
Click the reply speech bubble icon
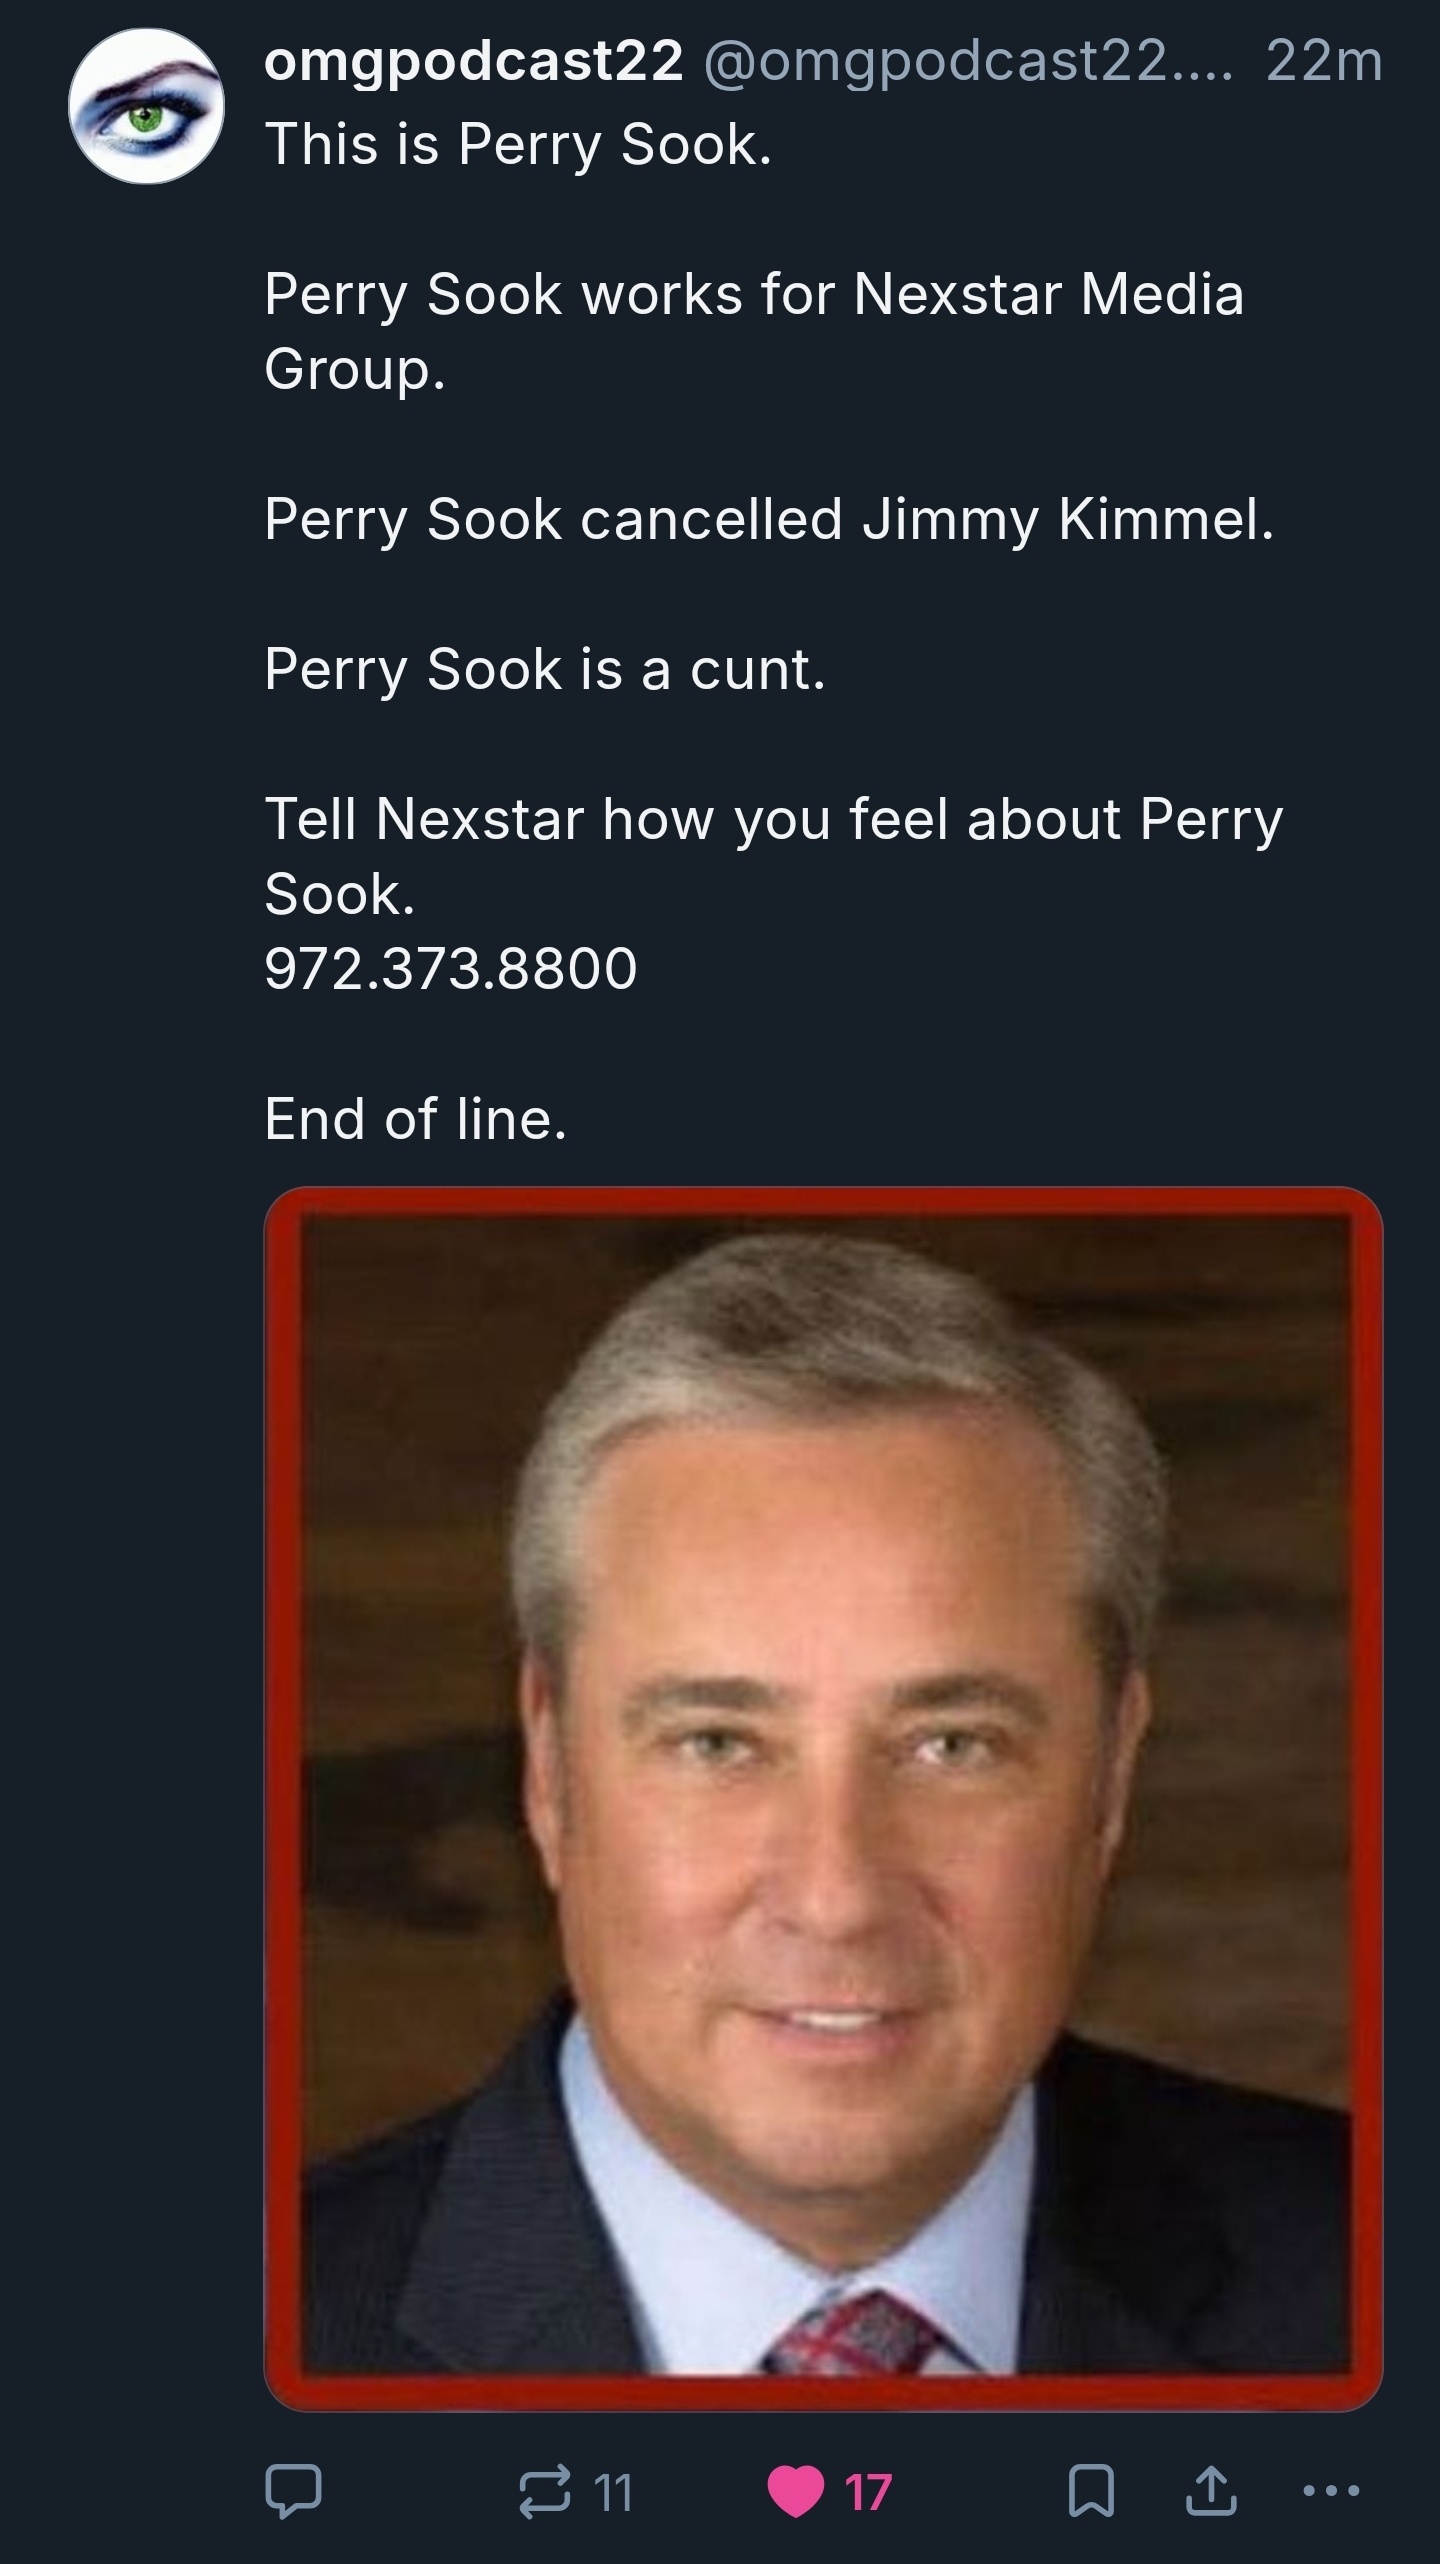point(293,2490)
